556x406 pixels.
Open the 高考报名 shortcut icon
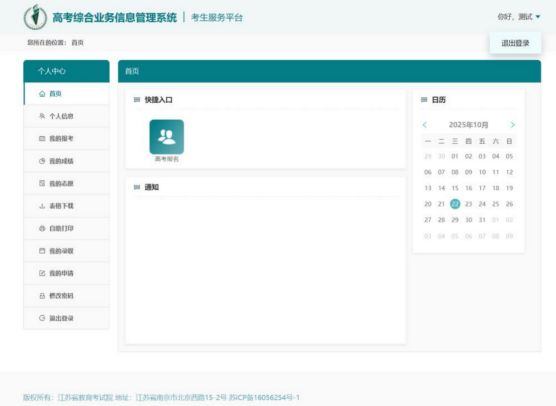[x=167, y=137]
